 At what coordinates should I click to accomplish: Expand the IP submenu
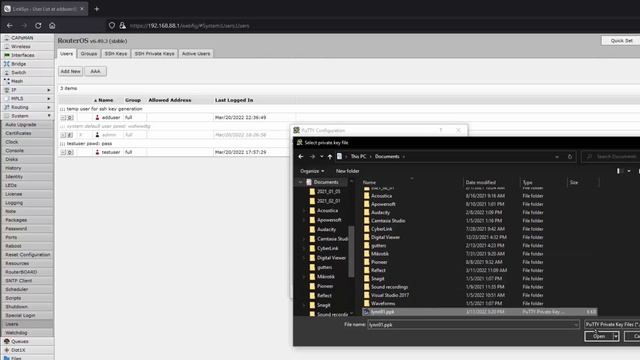tap(49, 90)
